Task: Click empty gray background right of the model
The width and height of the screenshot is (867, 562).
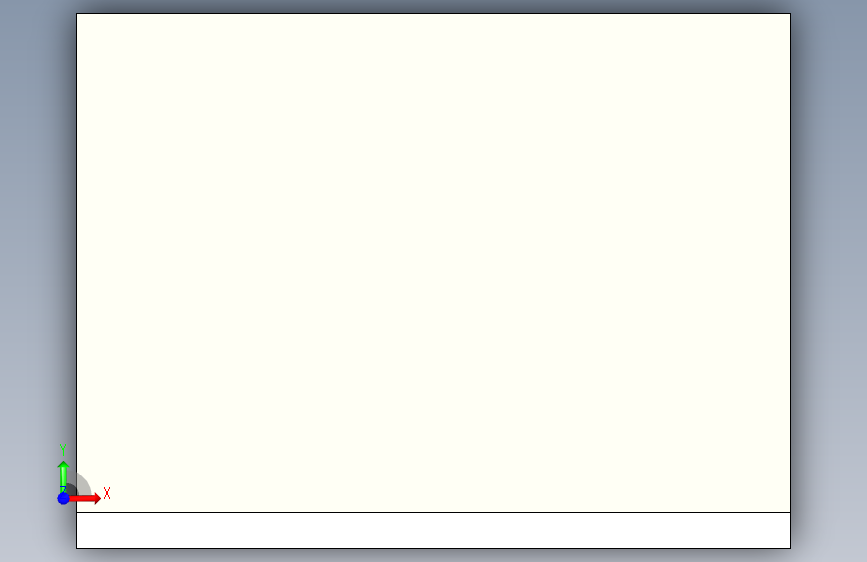Action: (x=829, y=277)
